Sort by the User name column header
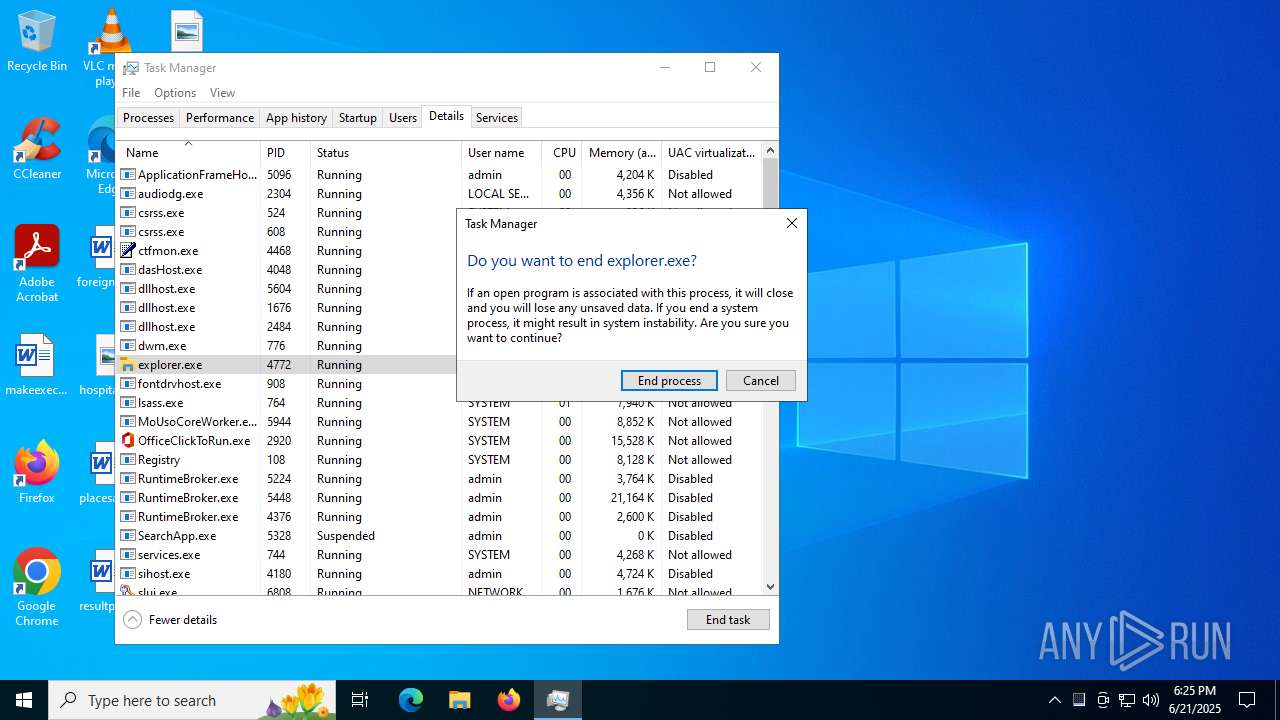The width and height of the screenshot is (1280, 720). tap(501, 153)
